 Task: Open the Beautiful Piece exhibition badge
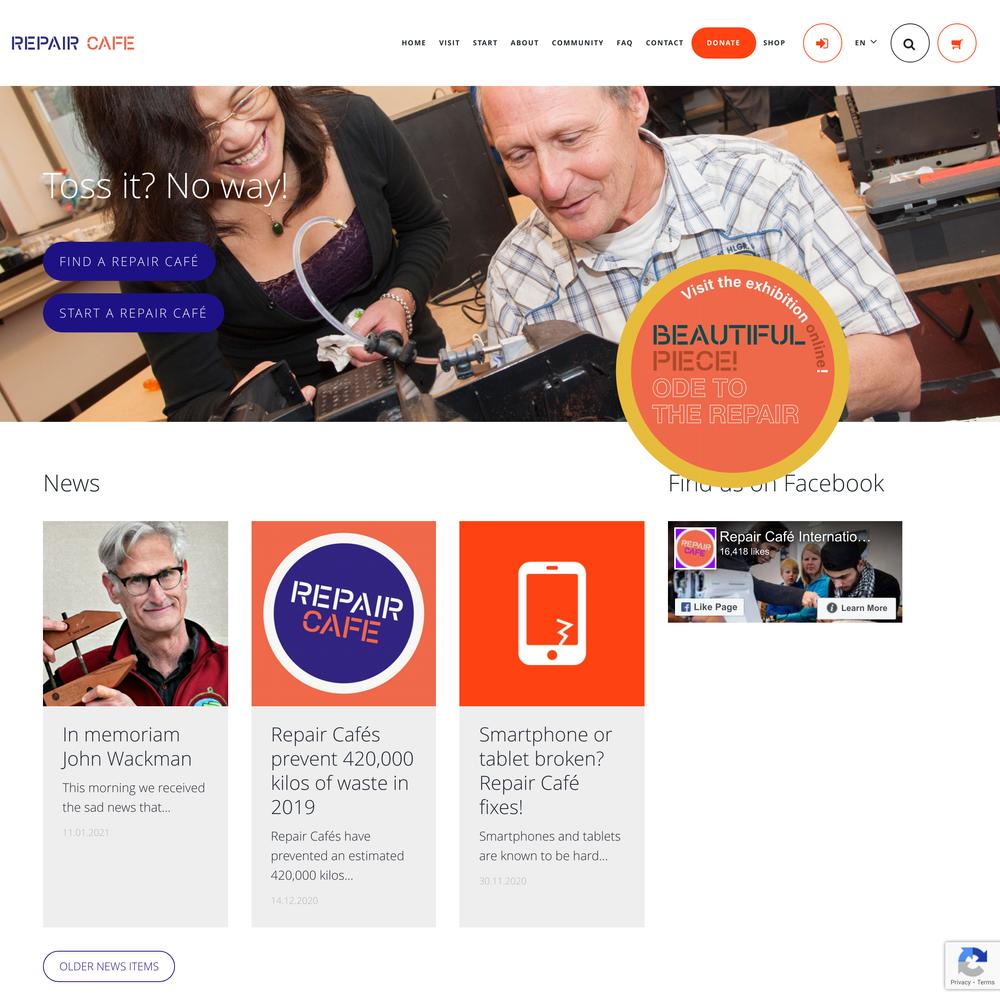click(x=733, y=372)
